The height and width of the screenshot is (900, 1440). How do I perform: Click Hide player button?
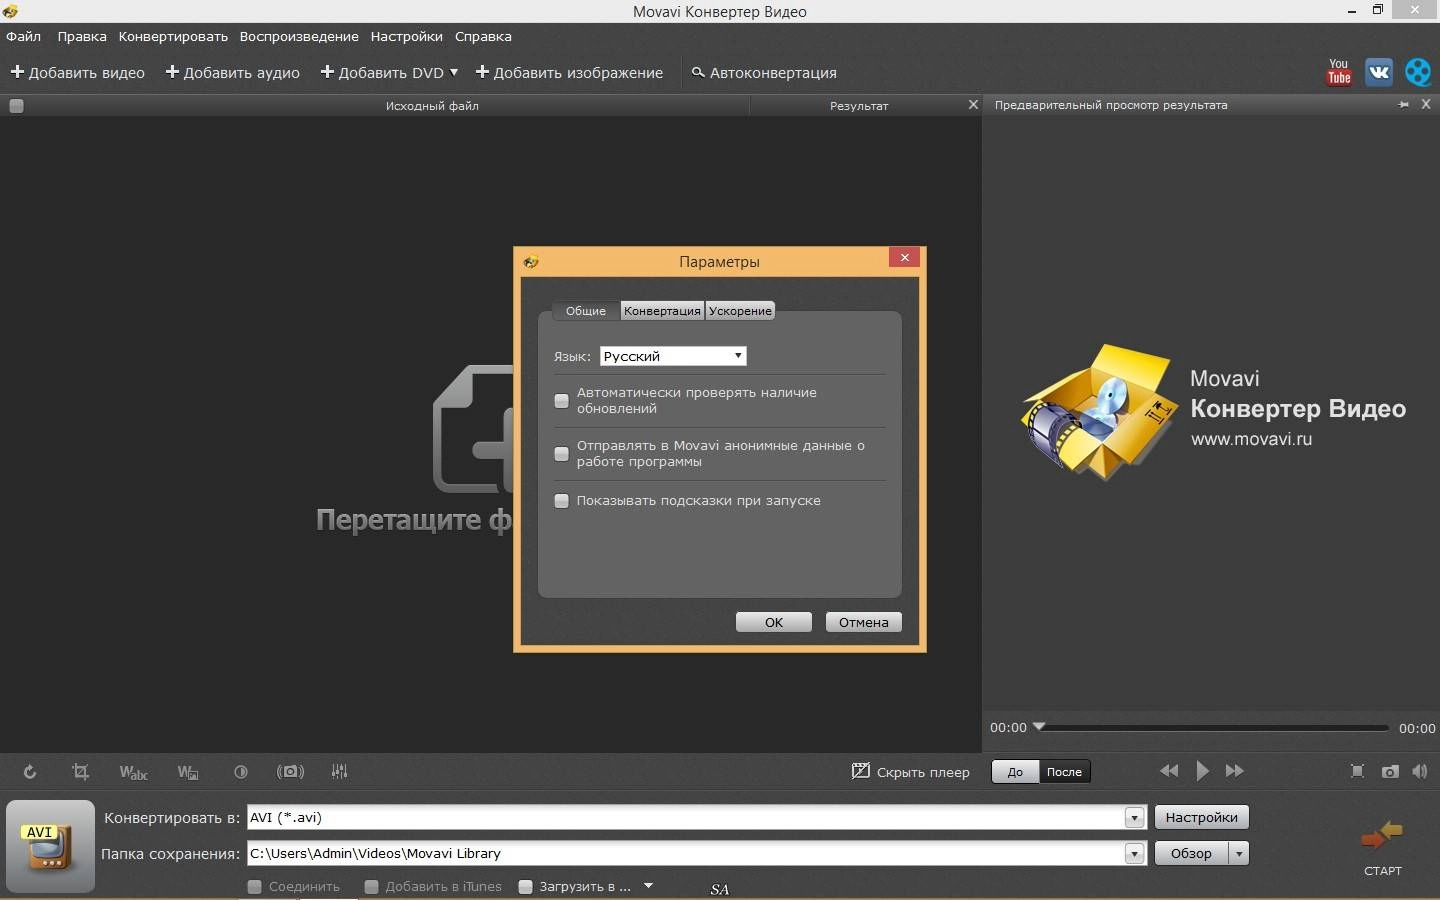(x=910, y=771)
